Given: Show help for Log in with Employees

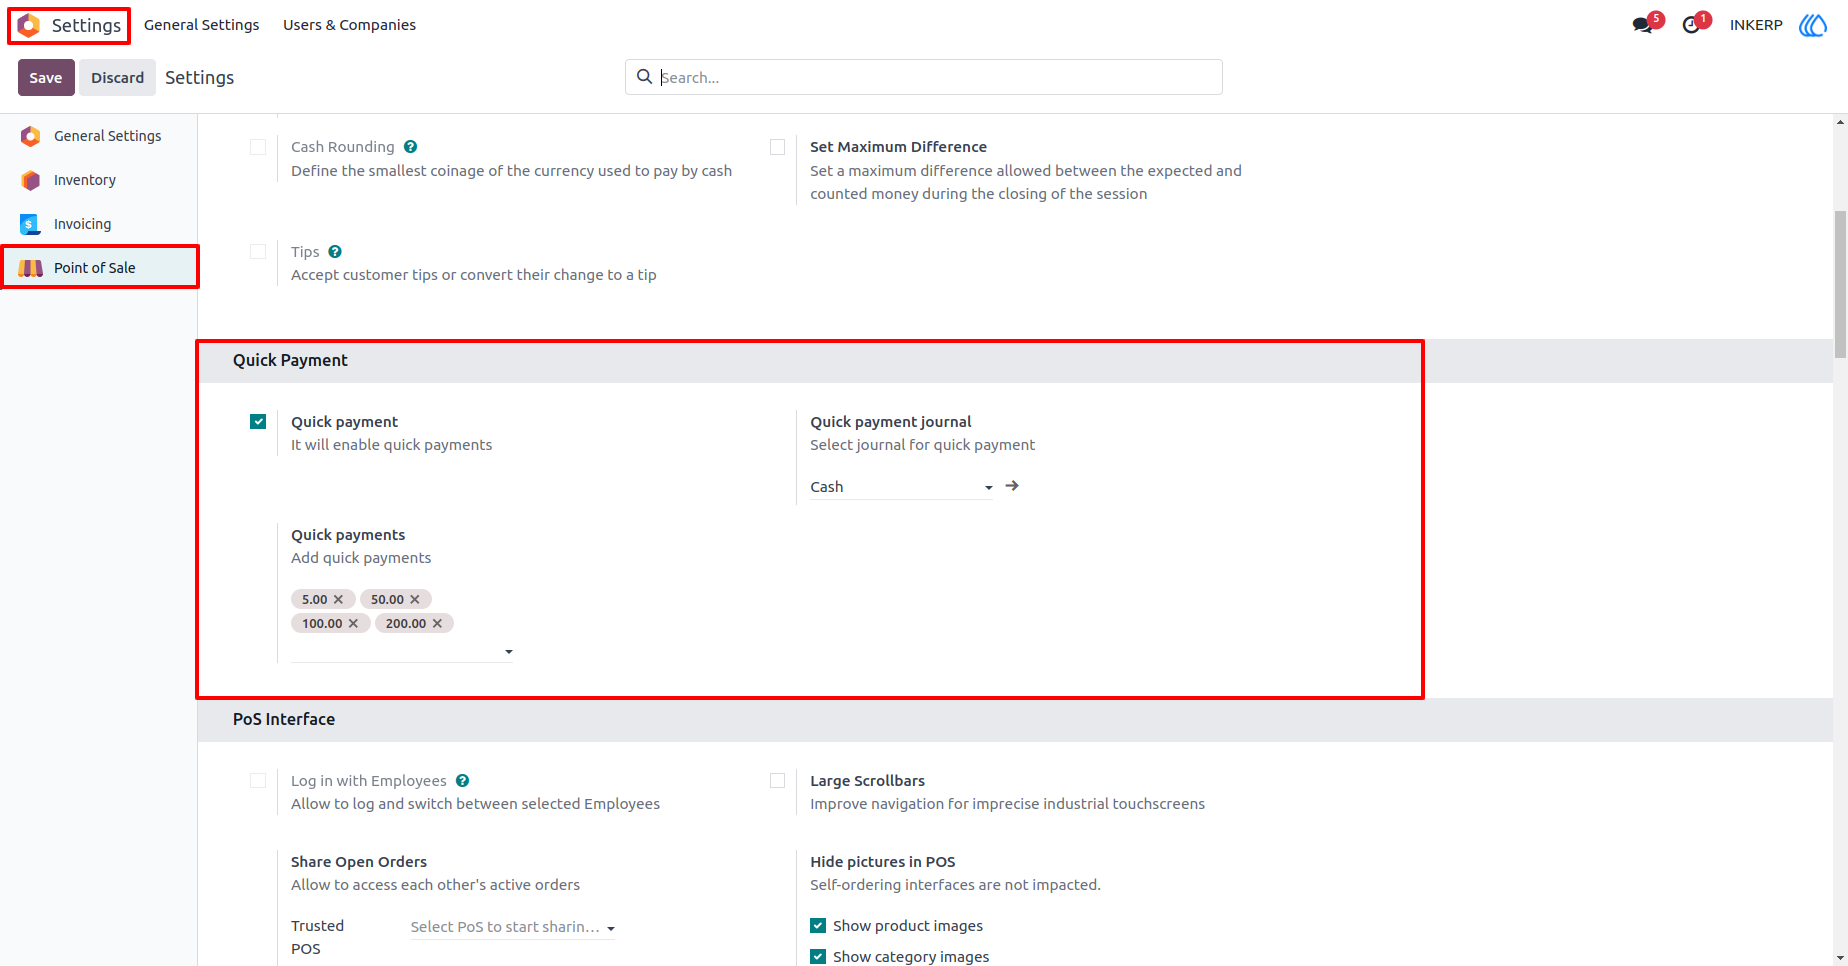Looking at the screenshot, I should point(462,781).
